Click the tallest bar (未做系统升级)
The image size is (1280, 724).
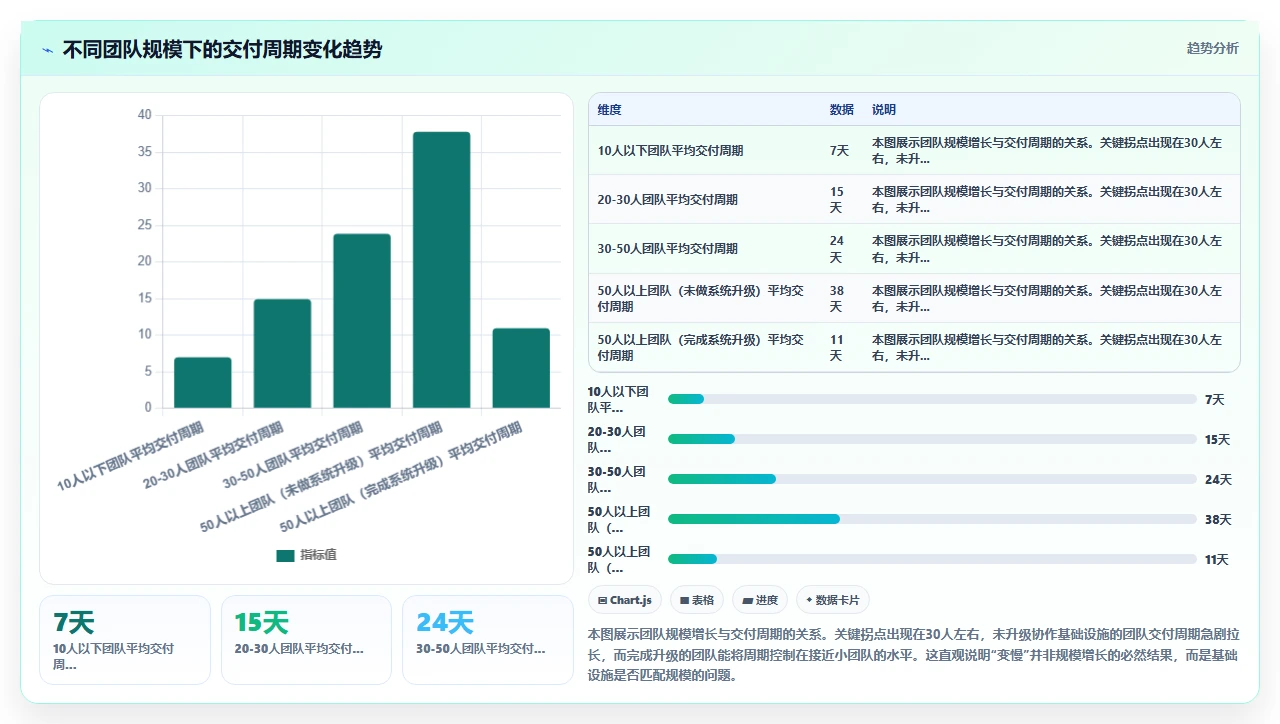point(441,270)
